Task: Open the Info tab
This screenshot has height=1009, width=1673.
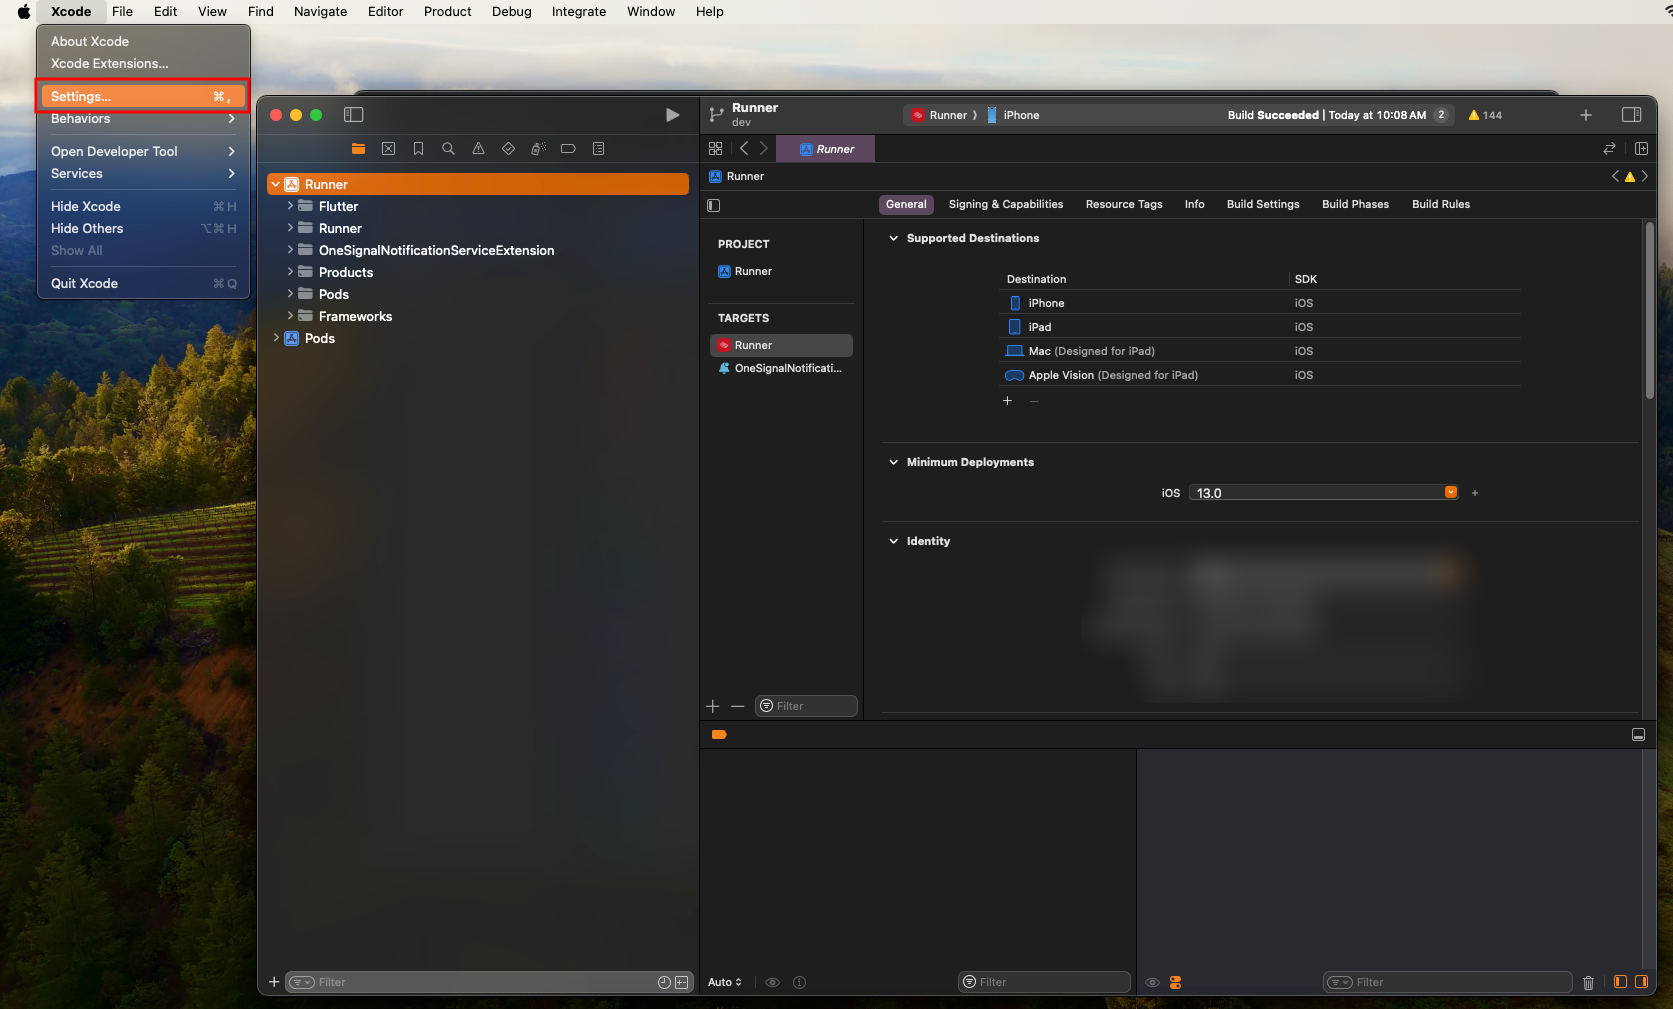Action: coord(1194,204)
